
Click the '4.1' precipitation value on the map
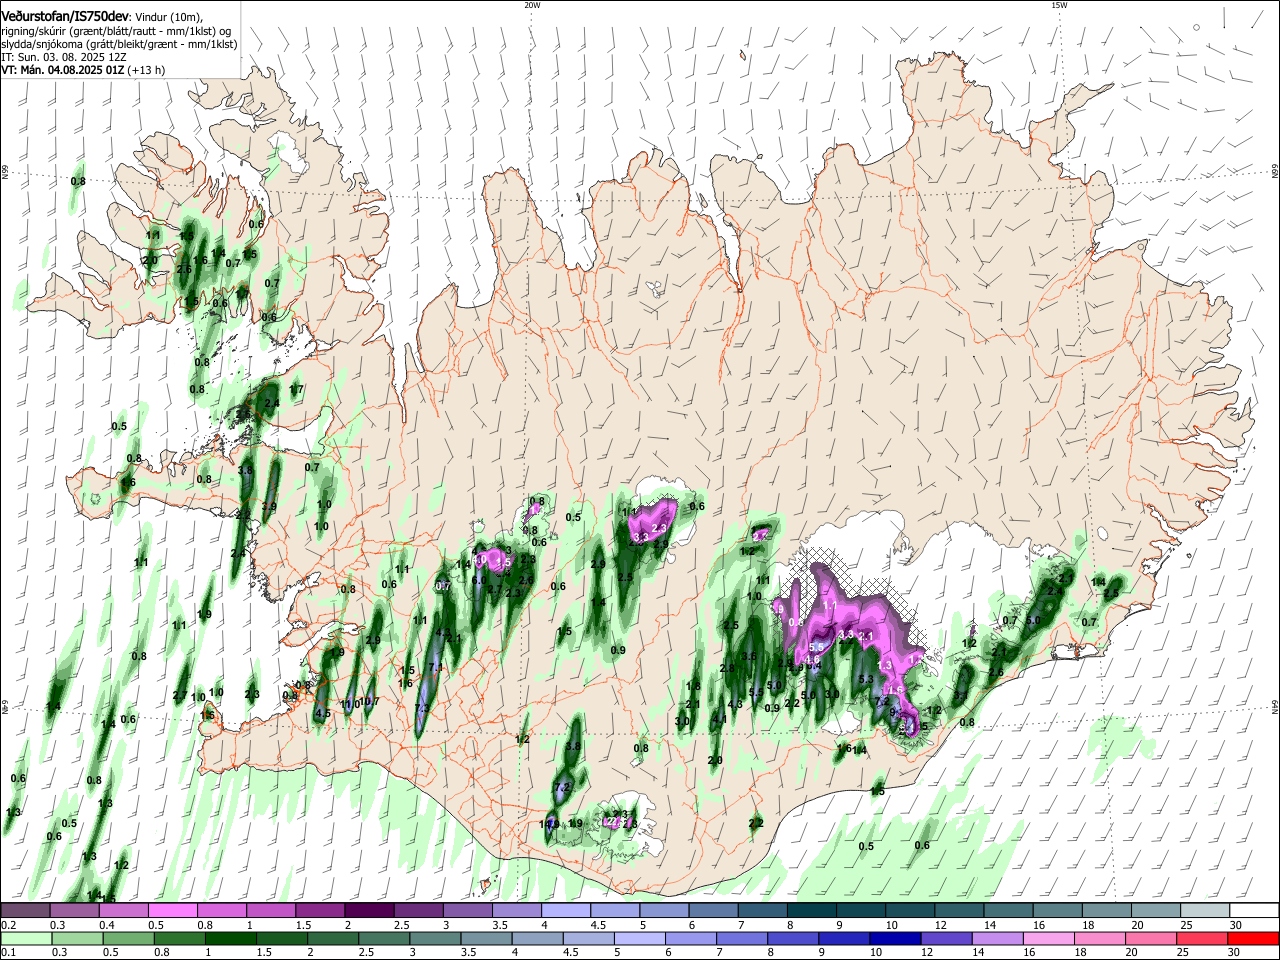(x=719, y=718)
